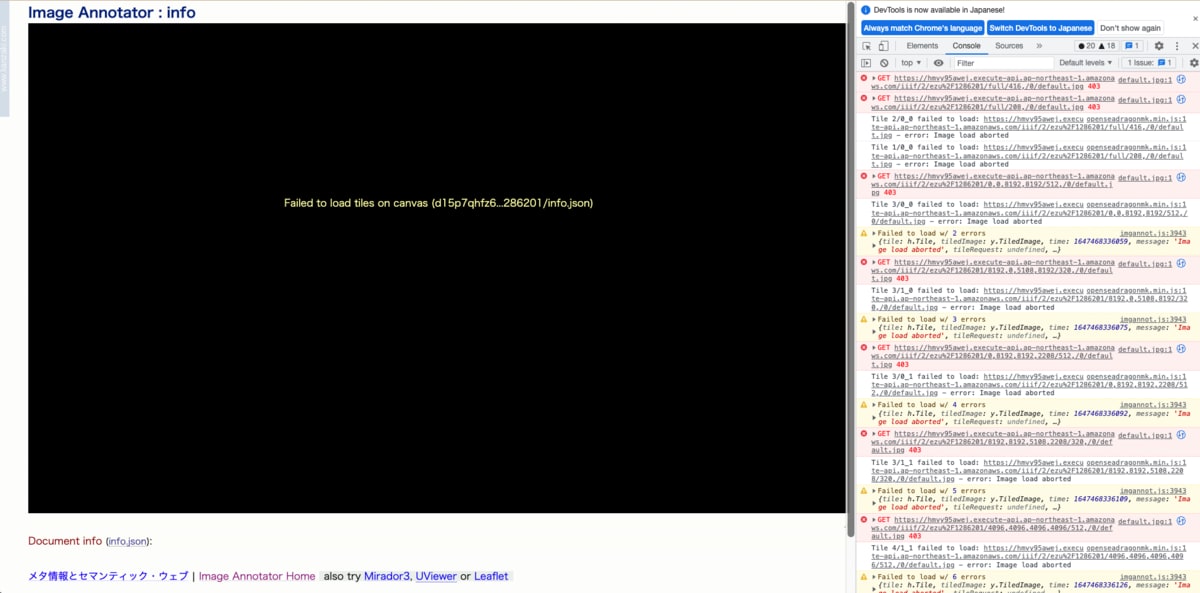Click the warning icon on 'w/ 5 errors' row

(864, 491)
